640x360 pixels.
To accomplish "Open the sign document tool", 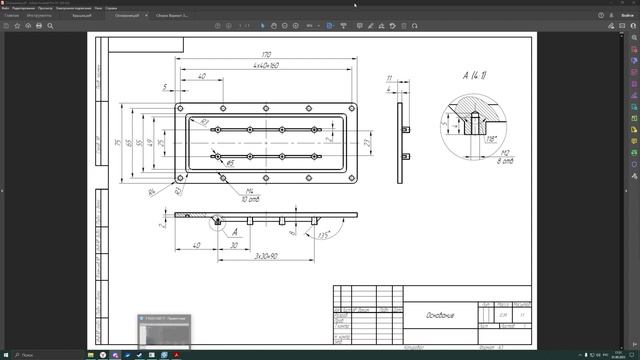I will point(381,26).
